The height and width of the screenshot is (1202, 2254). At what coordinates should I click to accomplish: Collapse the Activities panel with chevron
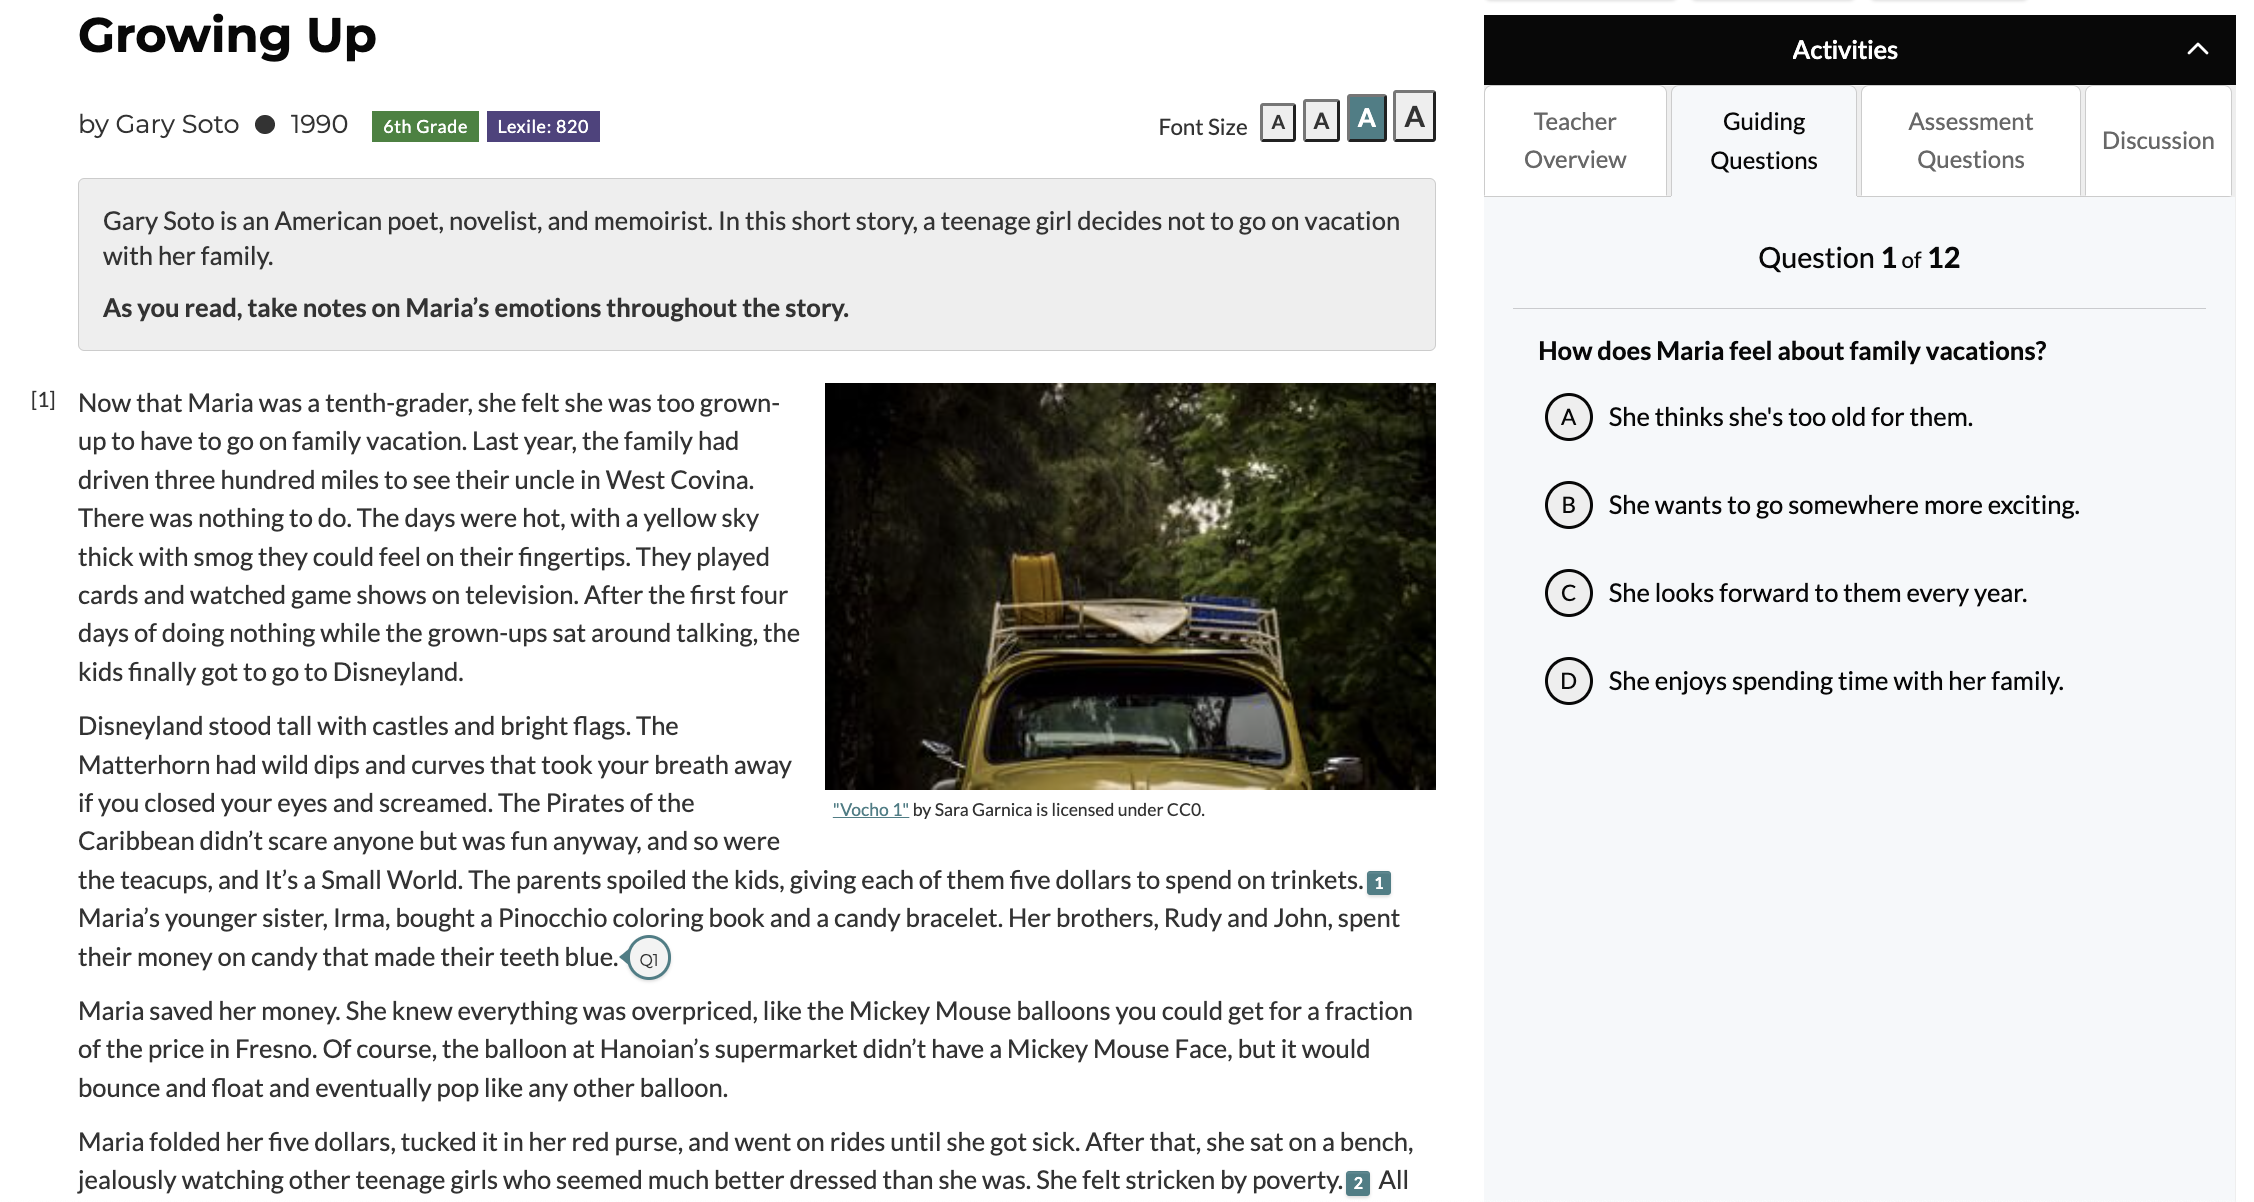point(2197,49)
